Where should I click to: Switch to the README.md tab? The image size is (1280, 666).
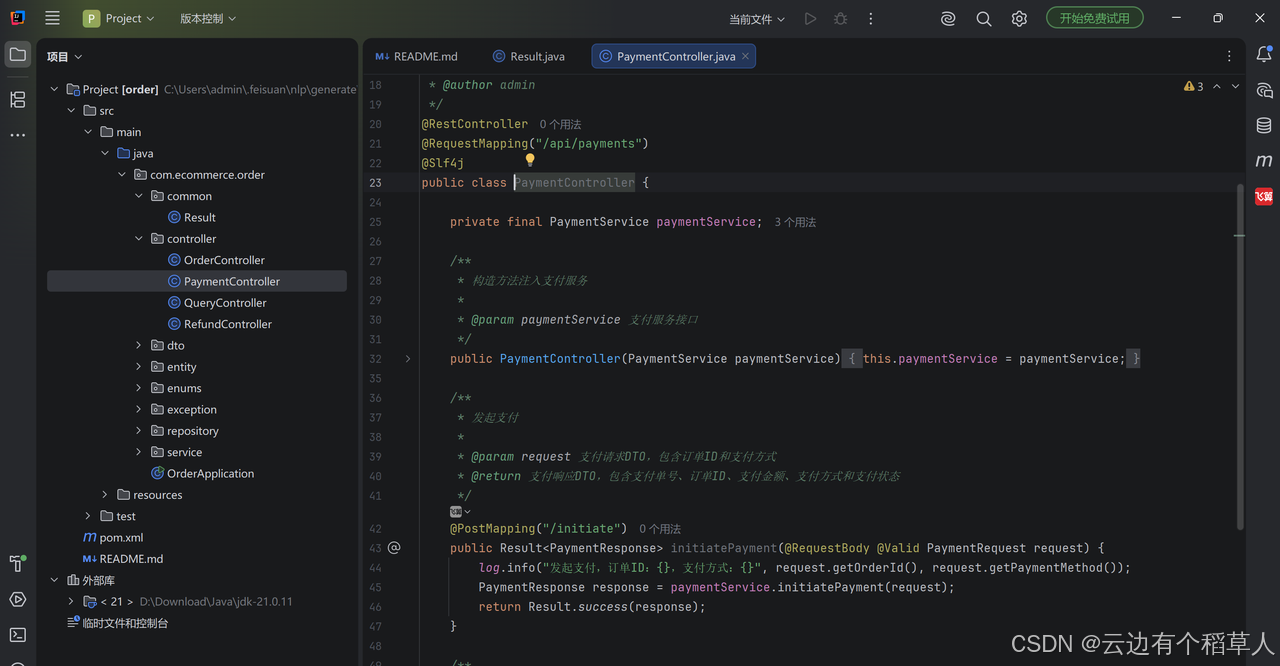point(417,57)
